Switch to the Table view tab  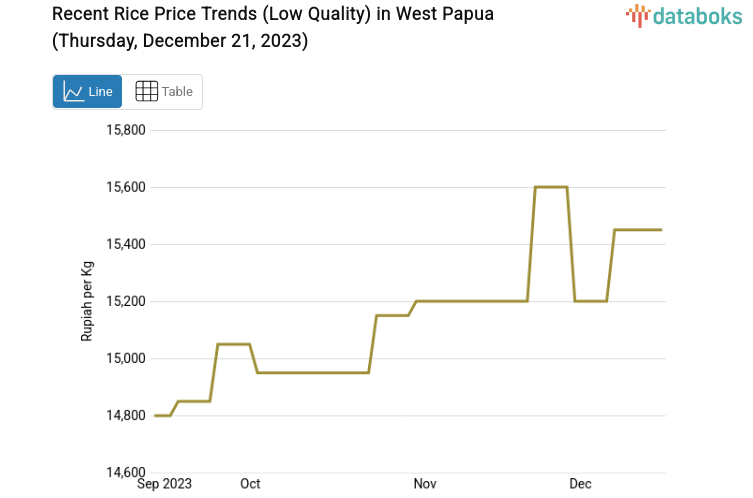(163, 91)
